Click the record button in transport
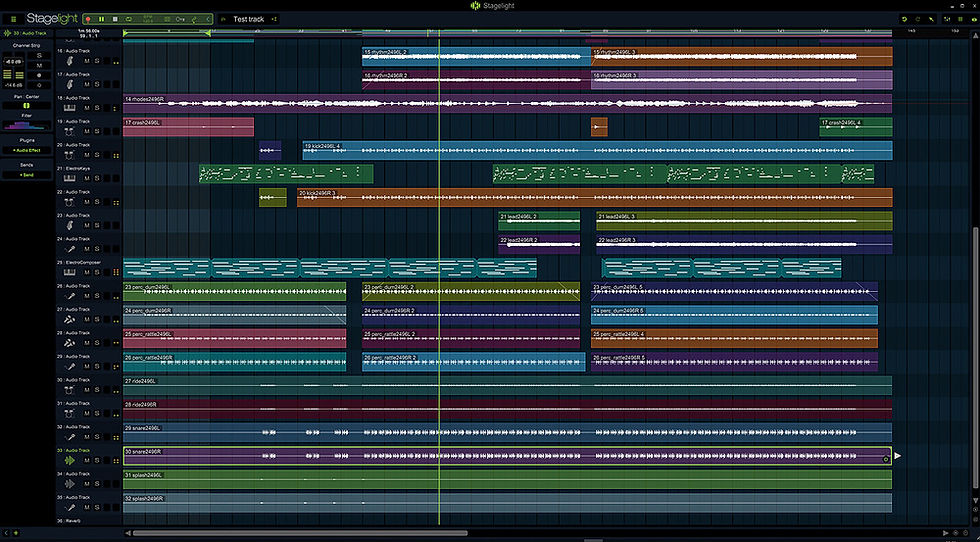The image size is (980, 542). (x=89, y=19)
